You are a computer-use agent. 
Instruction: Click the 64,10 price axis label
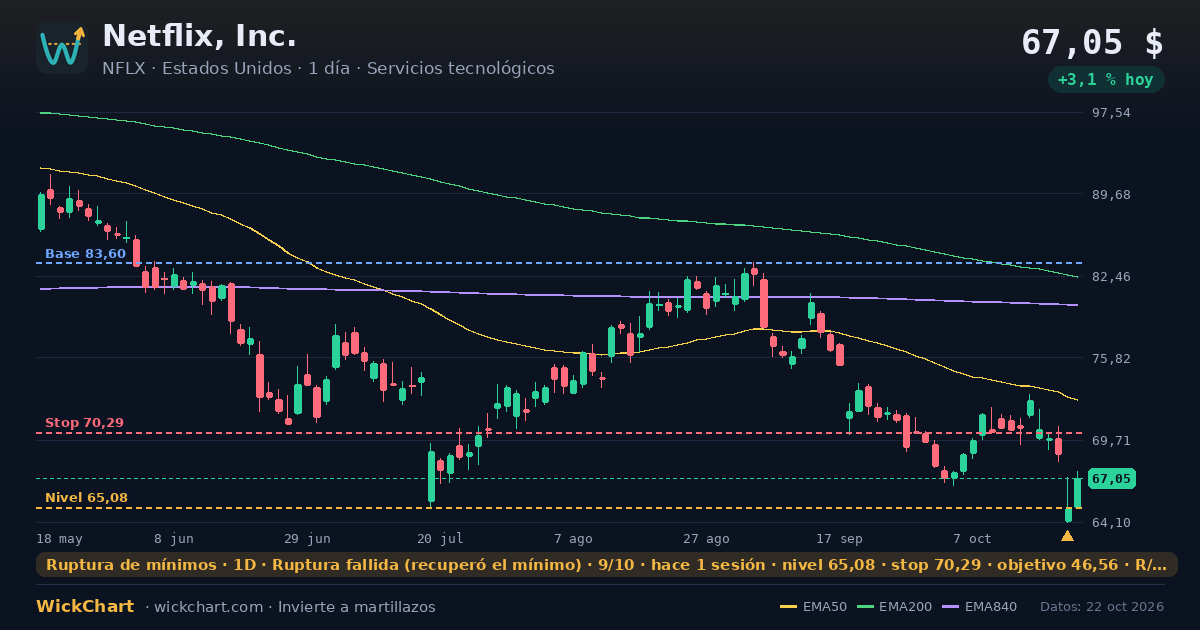tap(1111, 523)
